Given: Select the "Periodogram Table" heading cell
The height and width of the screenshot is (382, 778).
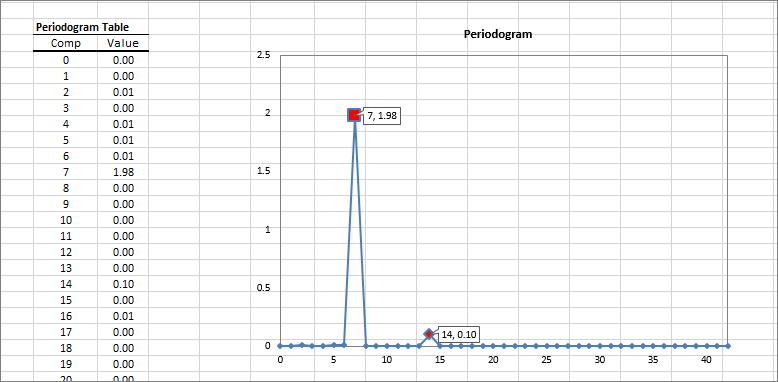Looking at the screenshot, I should [82, 27].
